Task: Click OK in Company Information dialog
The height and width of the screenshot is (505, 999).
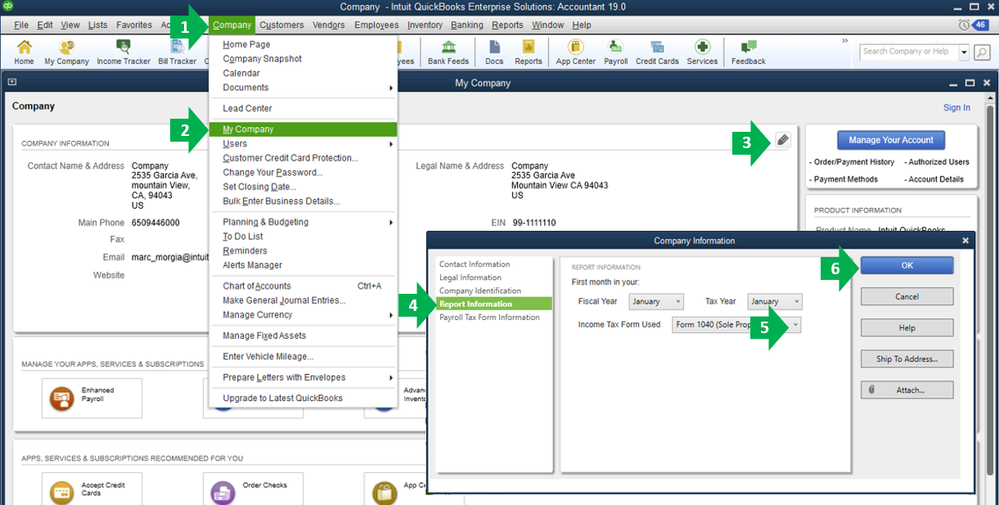Action: pos(907,266)
